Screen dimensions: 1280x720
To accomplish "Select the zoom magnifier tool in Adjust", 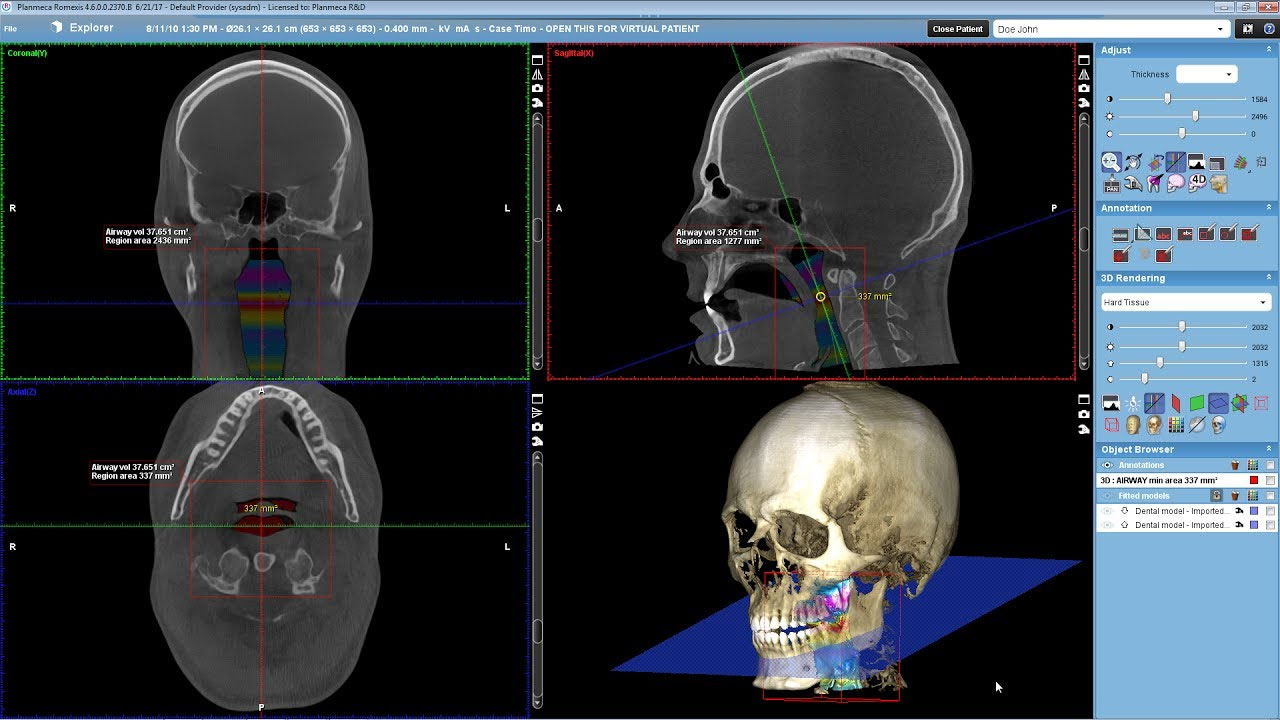I will [1111, 162].
